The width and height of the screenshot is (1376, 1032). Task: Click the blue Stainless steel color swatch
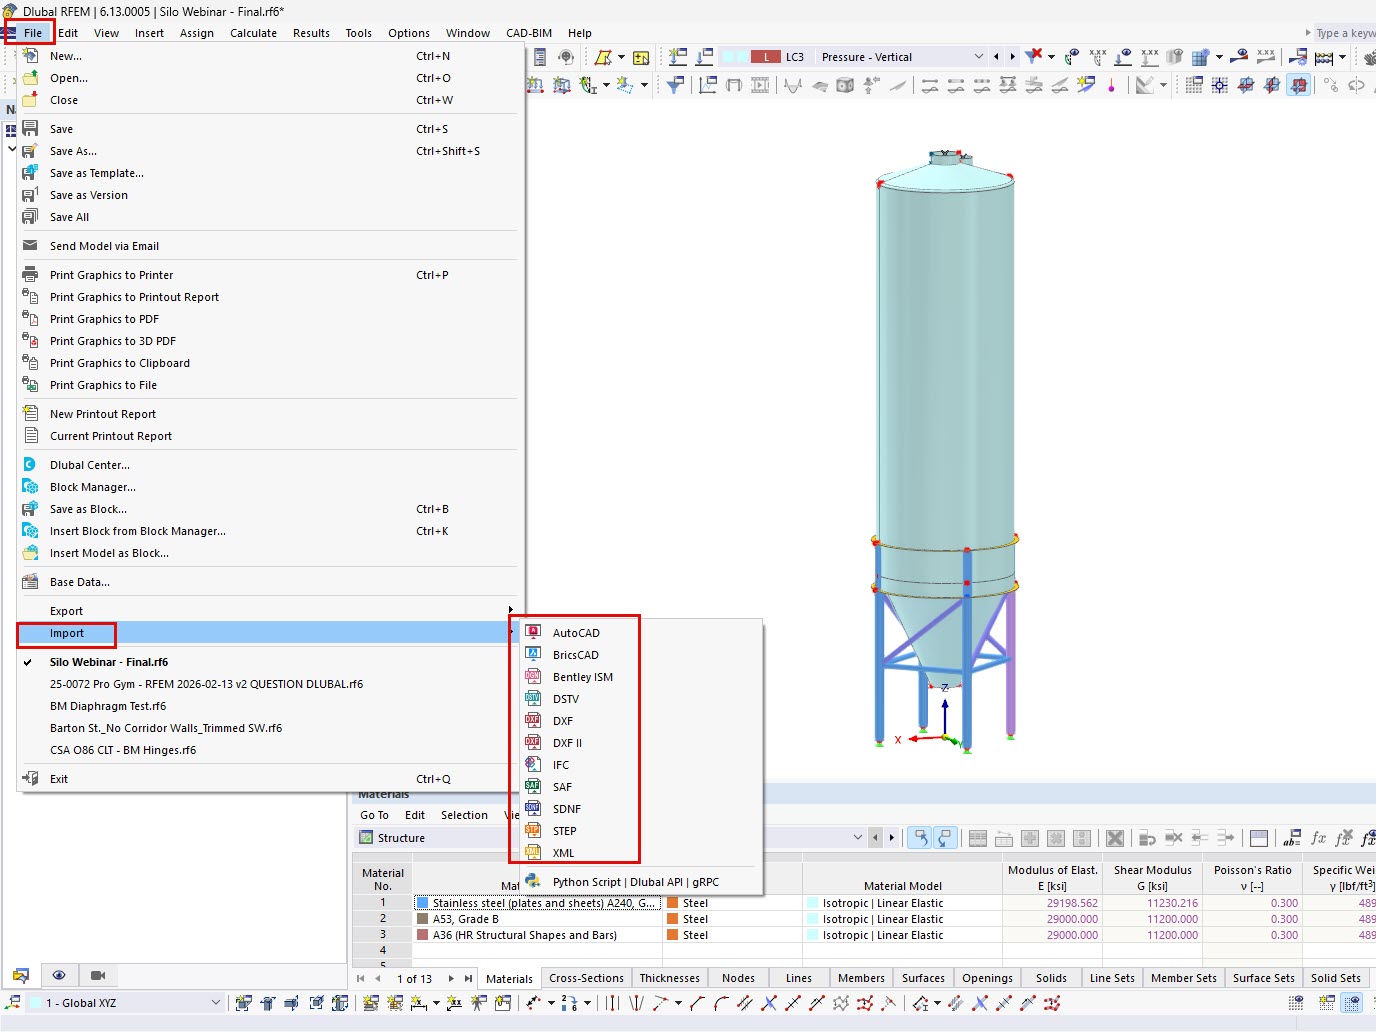tap(422, 903)
